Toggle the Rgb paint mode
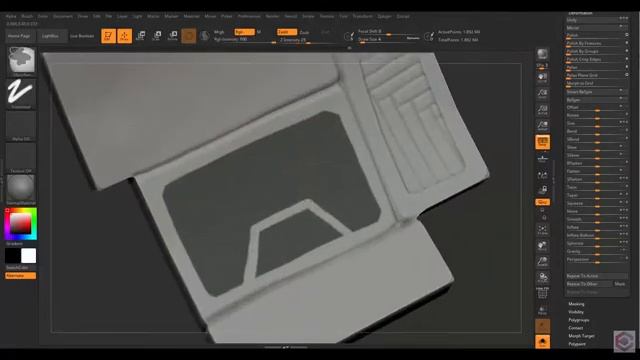640x360 pixels. (244, 32)
